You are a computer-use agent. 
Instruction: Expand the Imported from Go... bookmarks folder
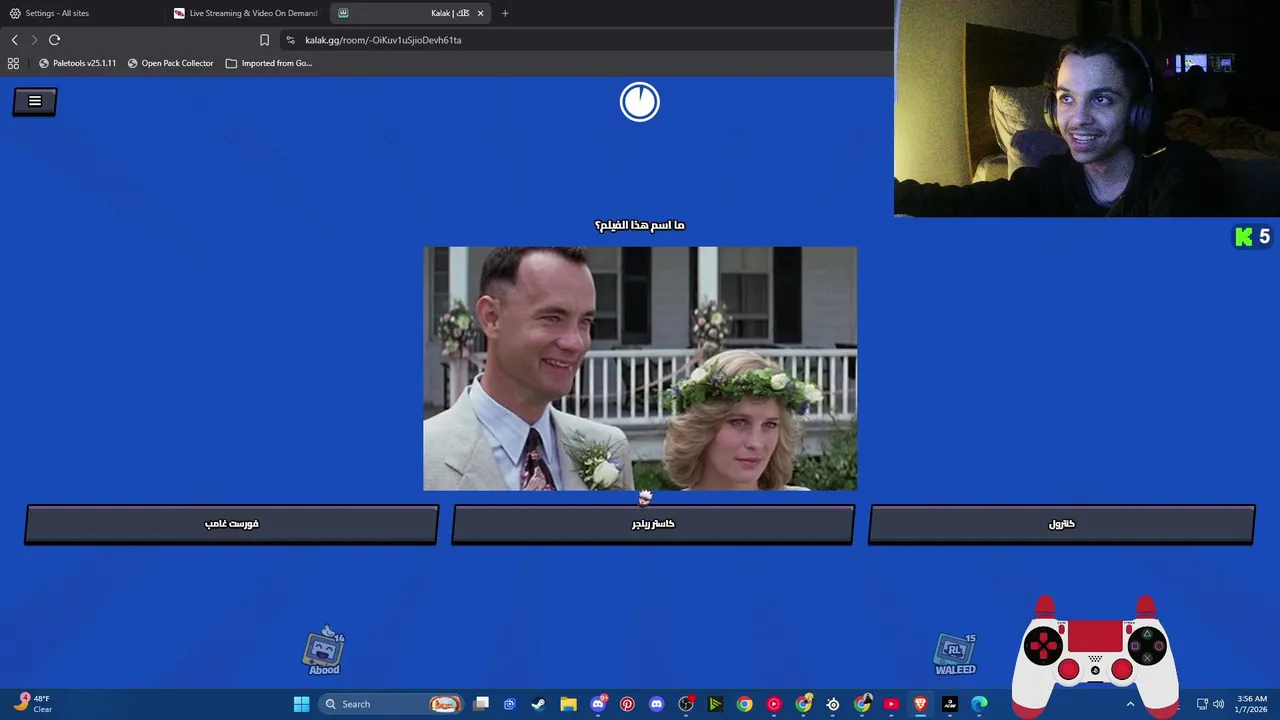pos(269,63)
